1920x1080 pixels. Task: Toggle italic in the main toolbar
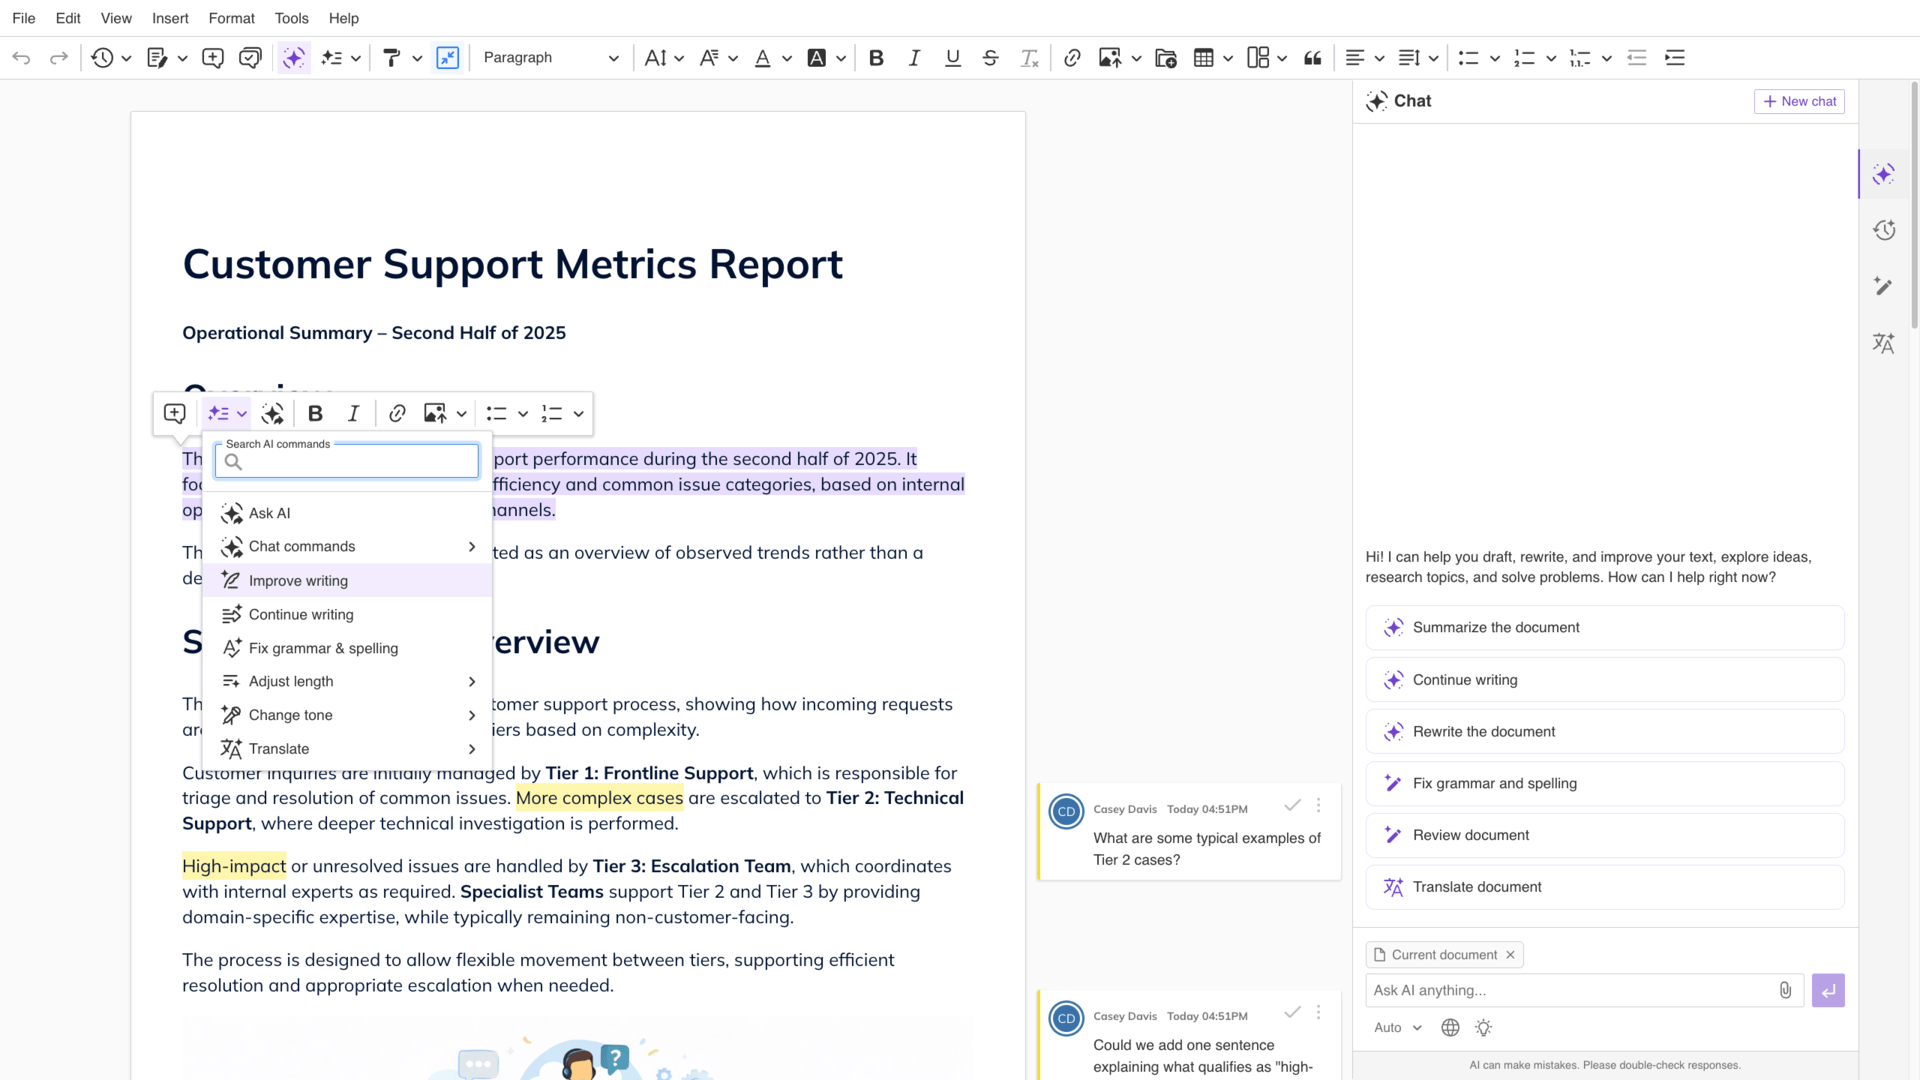(x=914, y=58)
